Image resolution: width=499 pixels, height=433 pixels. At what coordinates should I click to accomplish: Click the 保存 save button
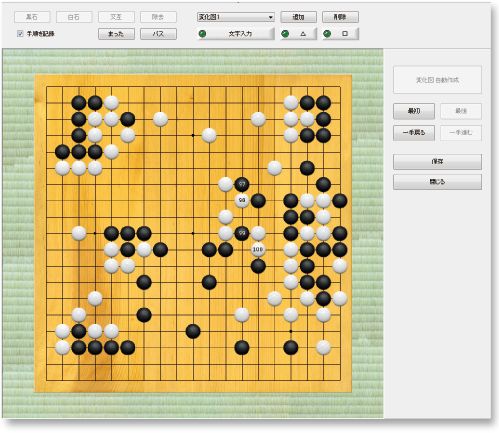437,161
